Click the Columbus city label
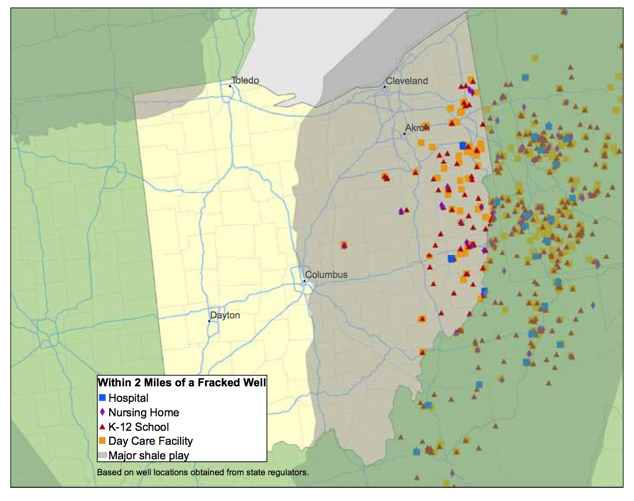Image resolution: width=634 pixels, height=501 pixels. point(326,275)
